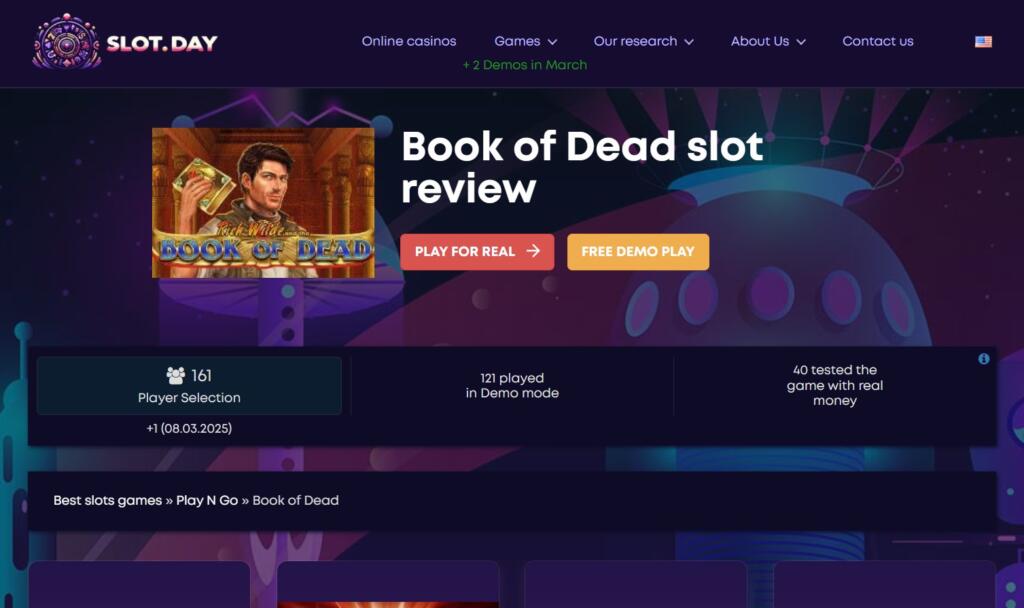Select the 121 played in Demo mode stat
This screenshot has height=608, width=1024.
coord(512,385)
